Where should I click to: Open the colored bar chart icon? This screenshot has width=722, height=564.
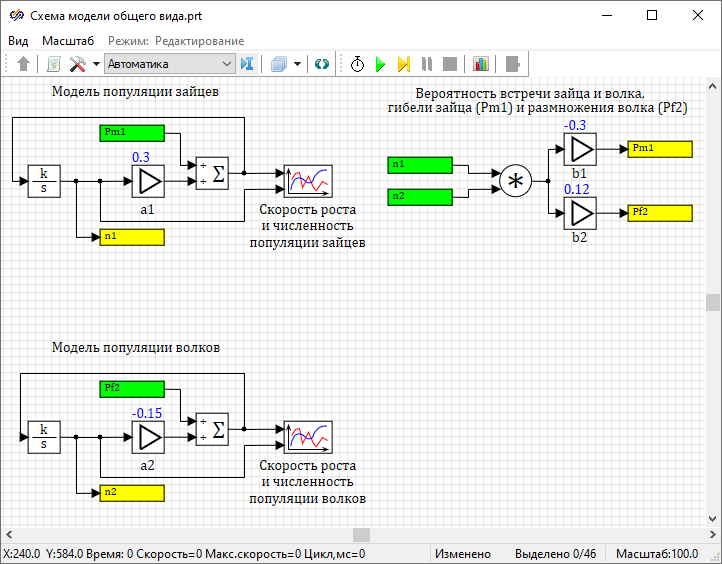[x=481, y=64]
